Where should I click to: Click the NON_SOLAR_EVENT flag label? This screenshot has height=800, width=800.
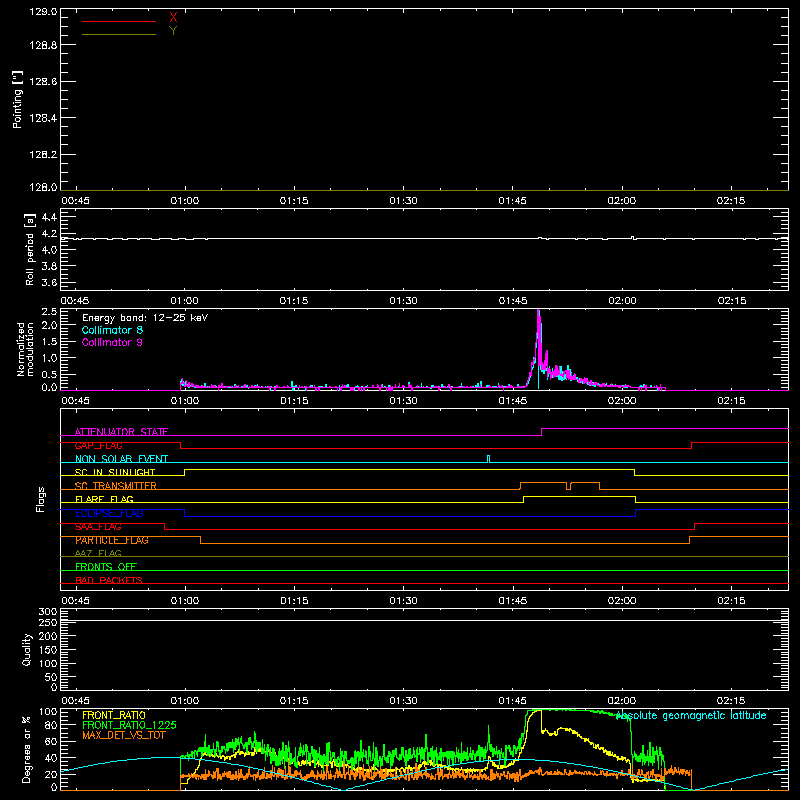[121, 459]
